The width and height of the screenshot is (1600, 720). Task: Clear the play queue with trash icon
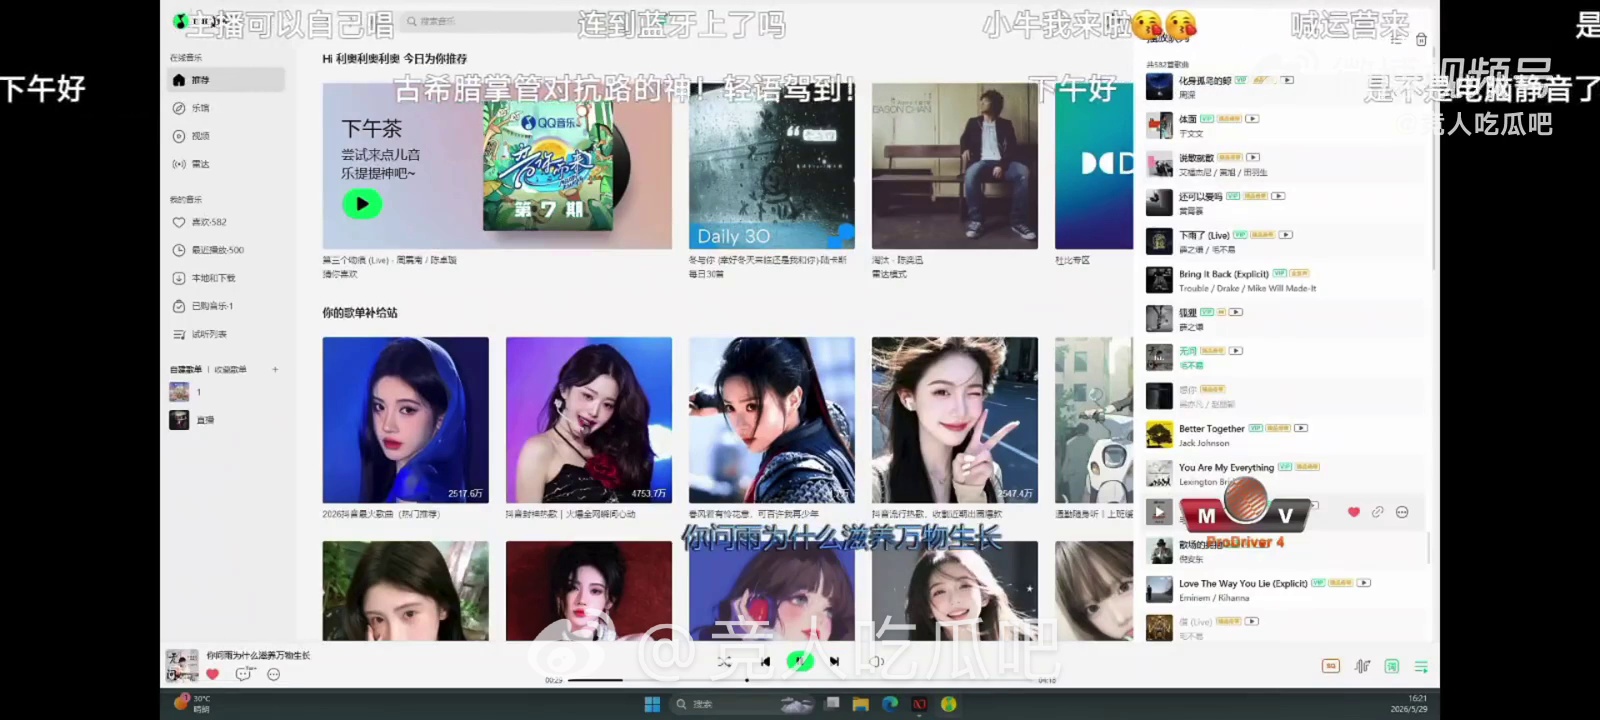tap(1421, 39)
